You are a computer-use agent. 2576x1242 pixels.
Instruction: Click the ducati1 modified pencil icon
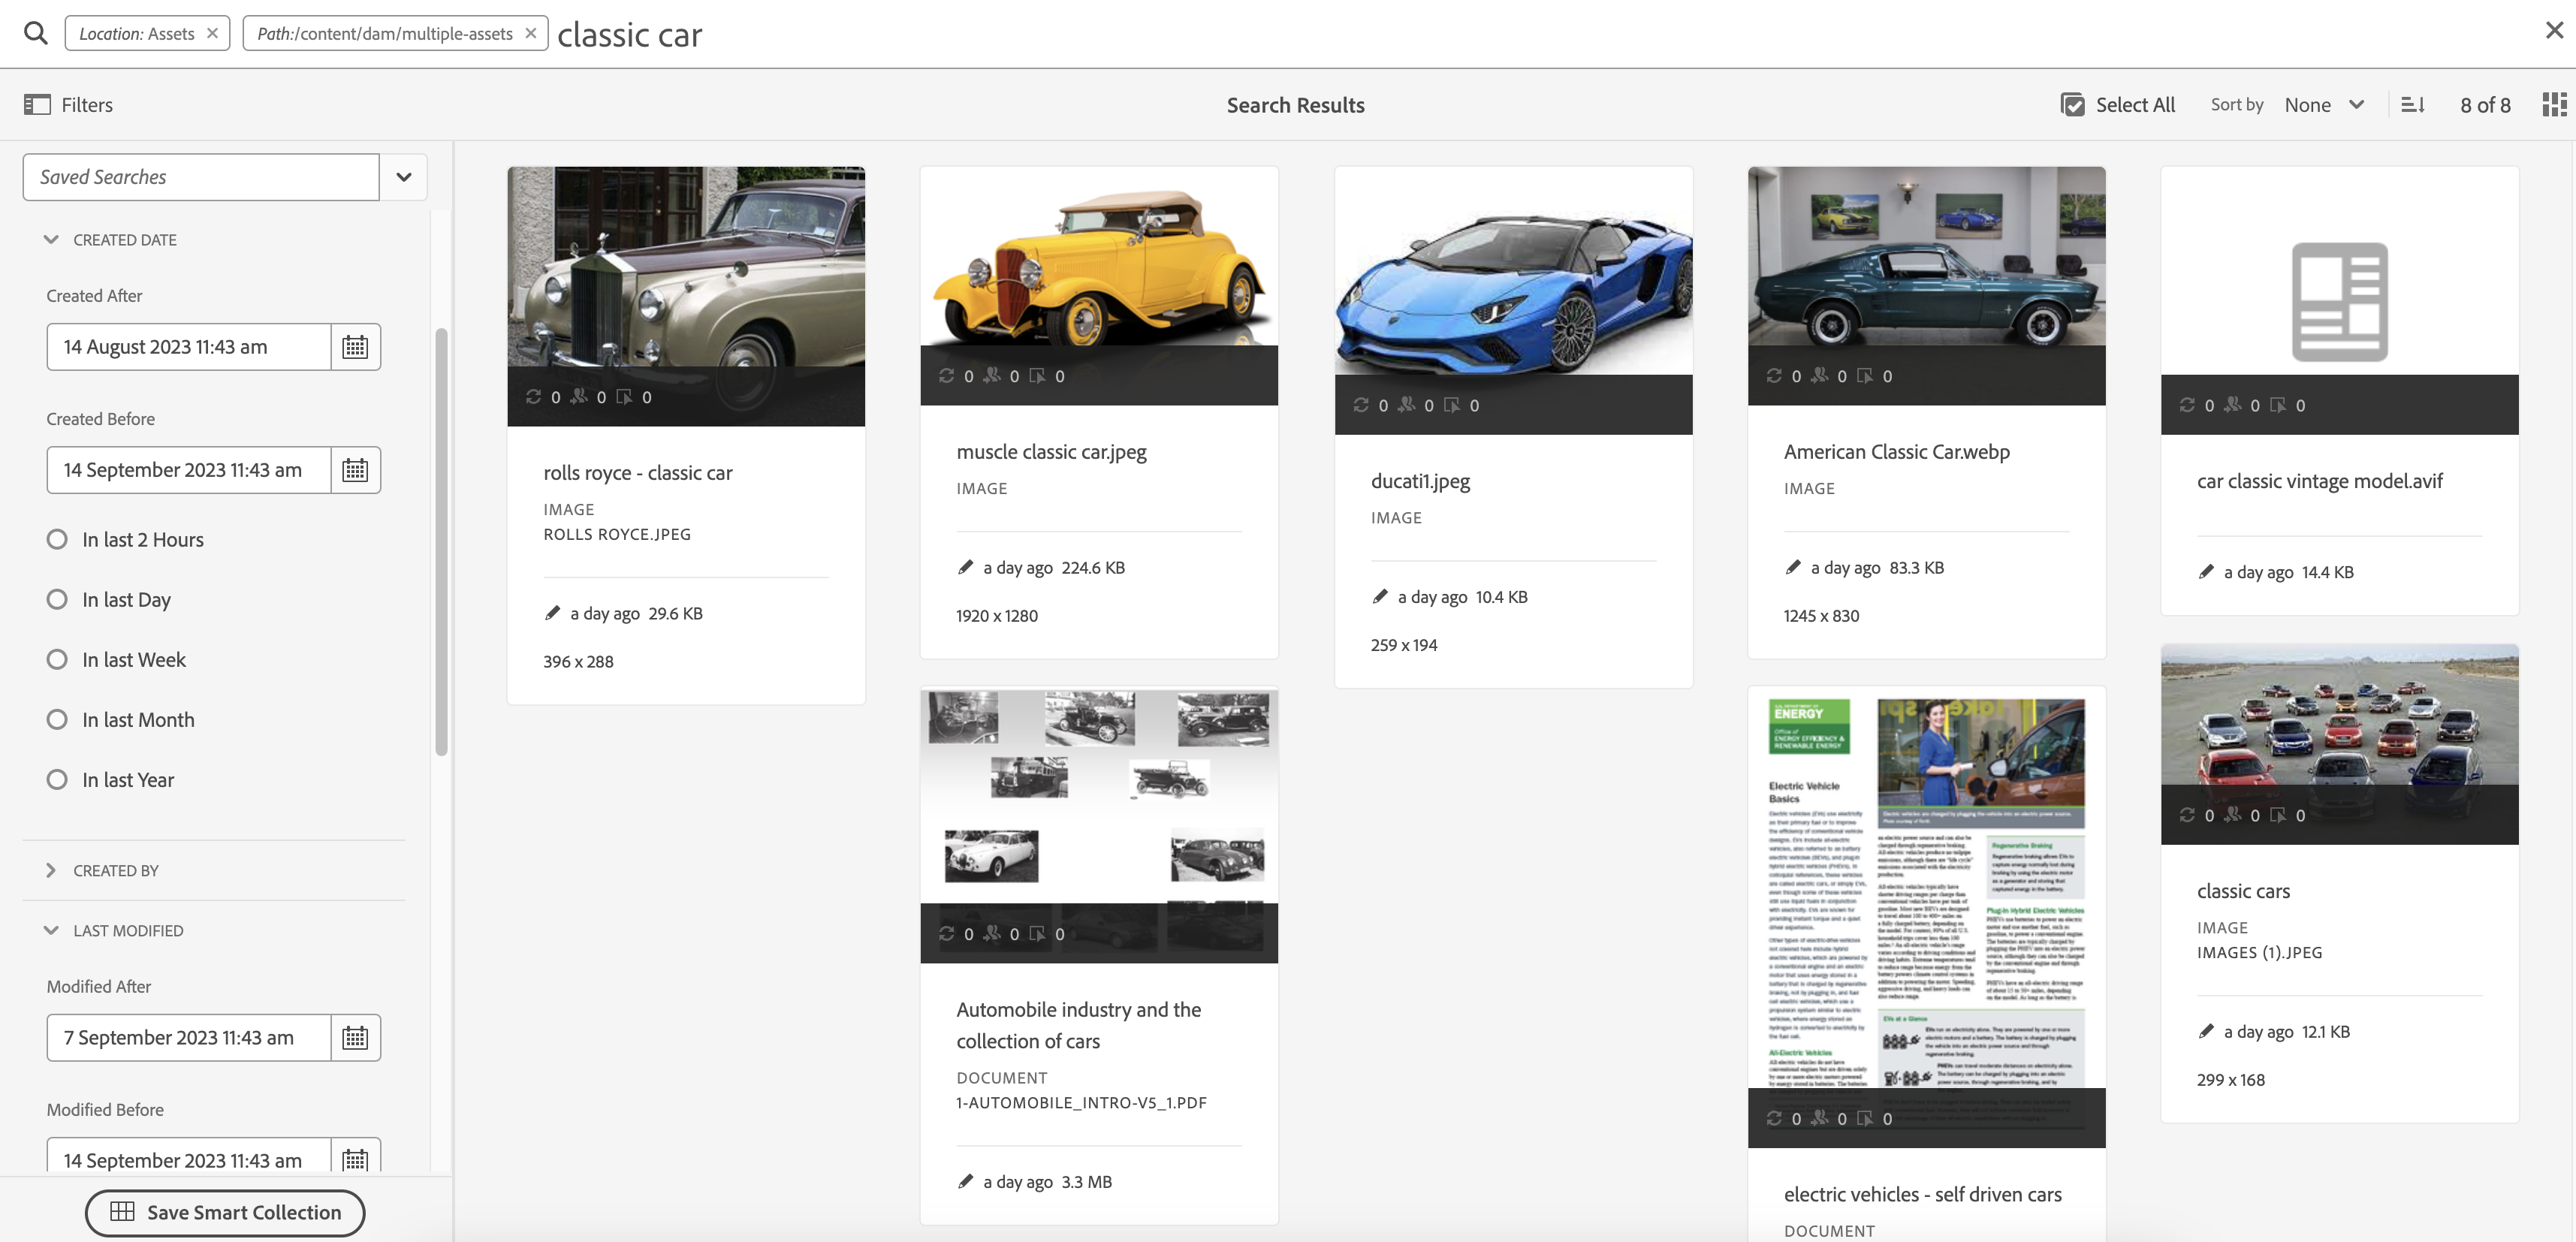pyautogui.click(x=1380, y=596)
